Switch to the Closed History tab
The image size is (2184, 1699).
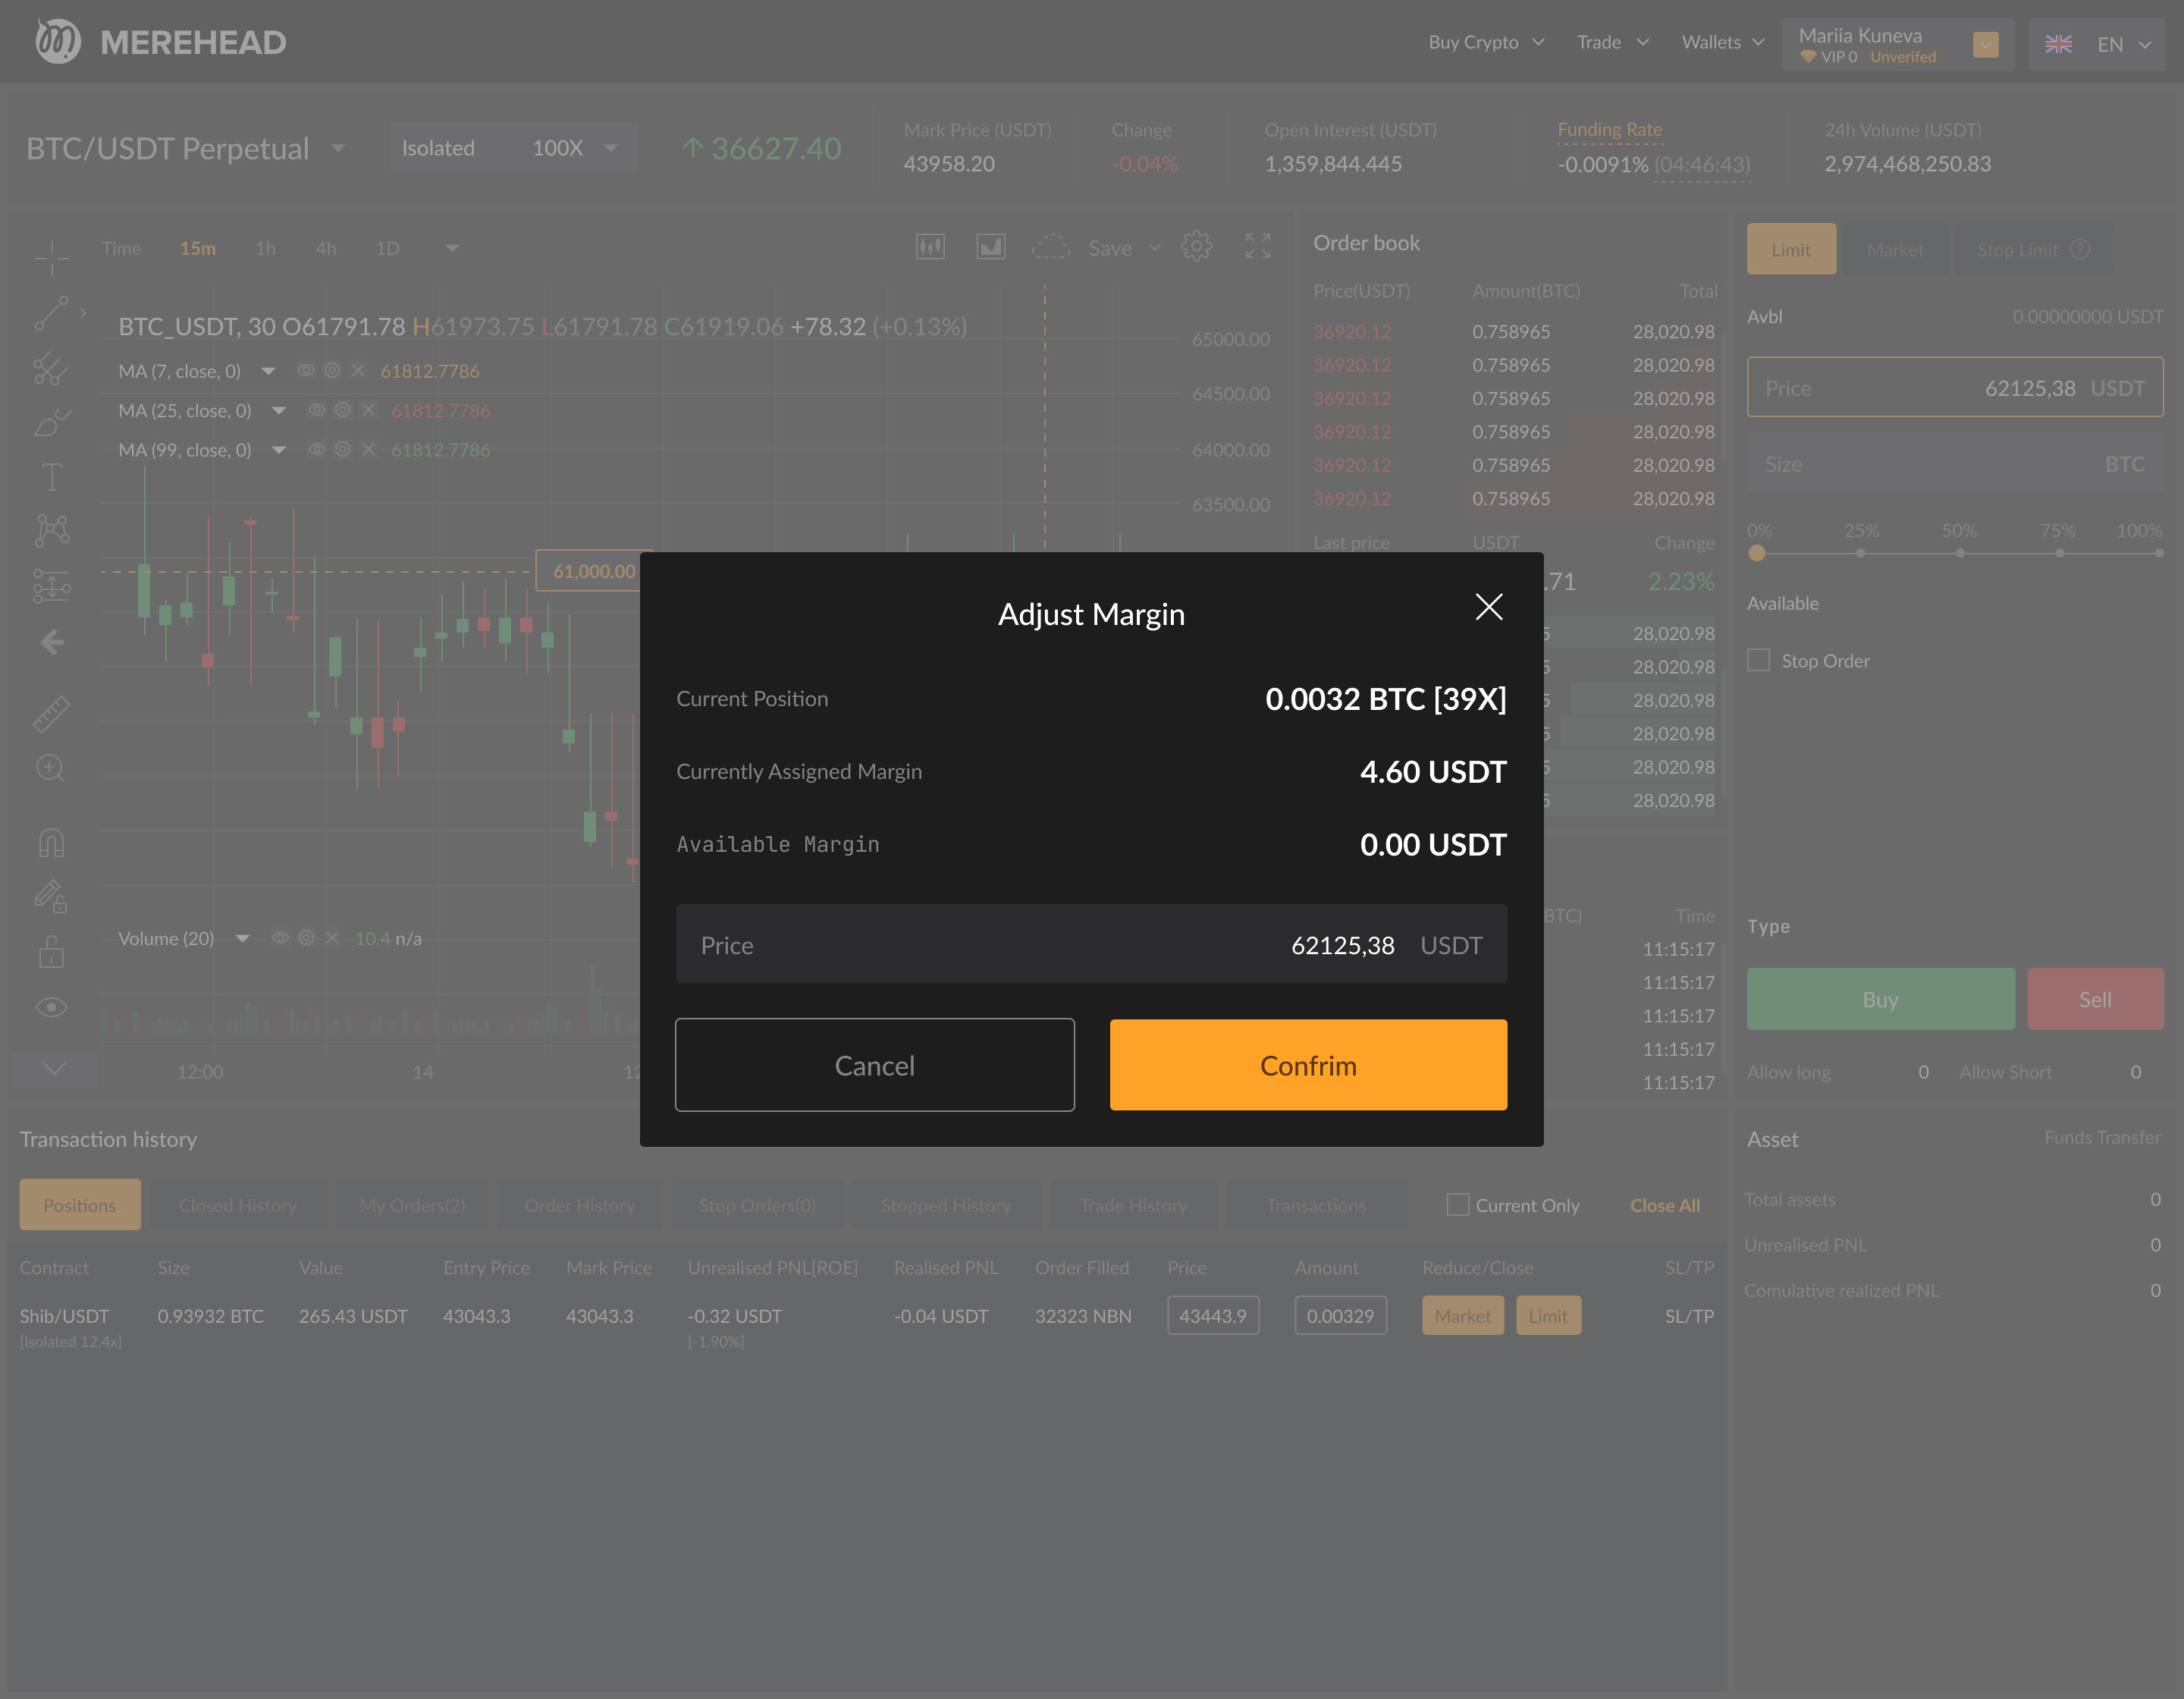[x=238, y=1205]
